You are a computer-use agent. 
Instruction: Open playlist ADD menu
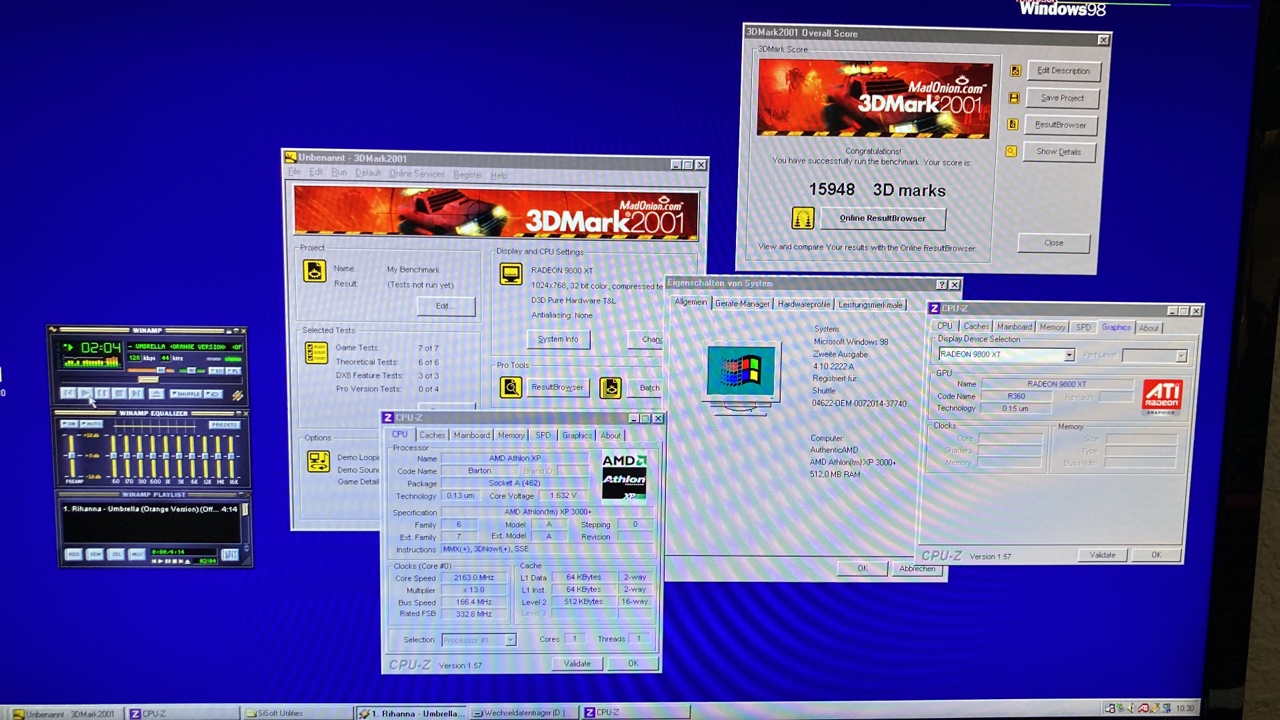point(74,554)
